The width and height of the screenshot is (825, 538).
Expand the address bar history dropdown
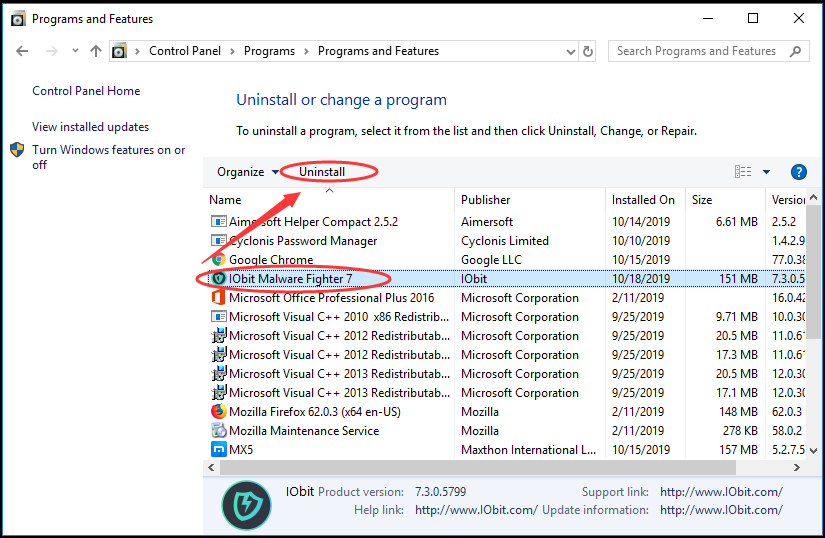tap(570, 52)
